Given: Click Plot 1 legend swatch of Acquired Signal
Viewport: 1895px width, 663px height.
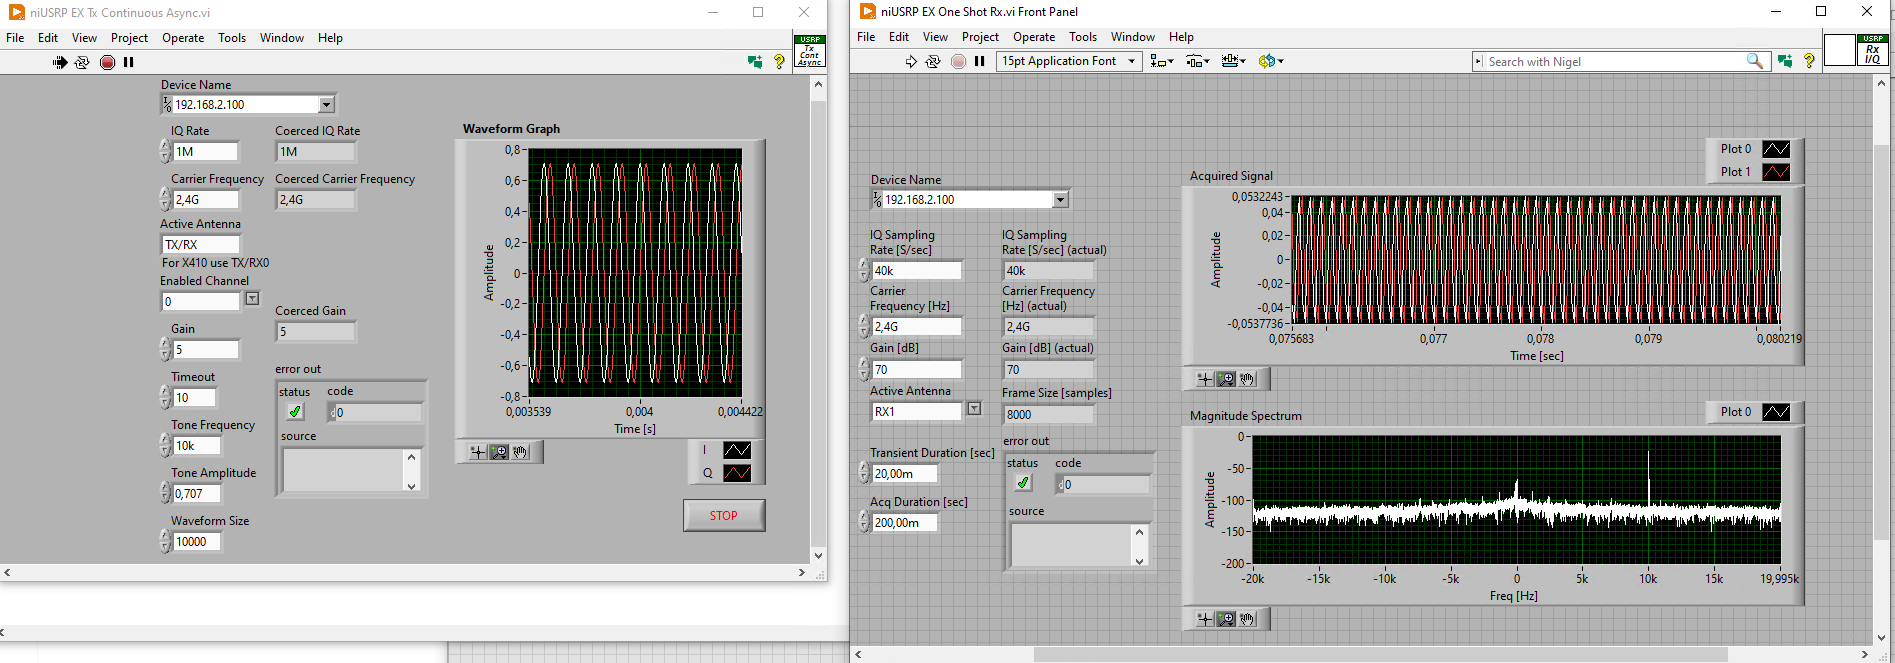Looking at the screenshot, I should tap(1776, 172).
